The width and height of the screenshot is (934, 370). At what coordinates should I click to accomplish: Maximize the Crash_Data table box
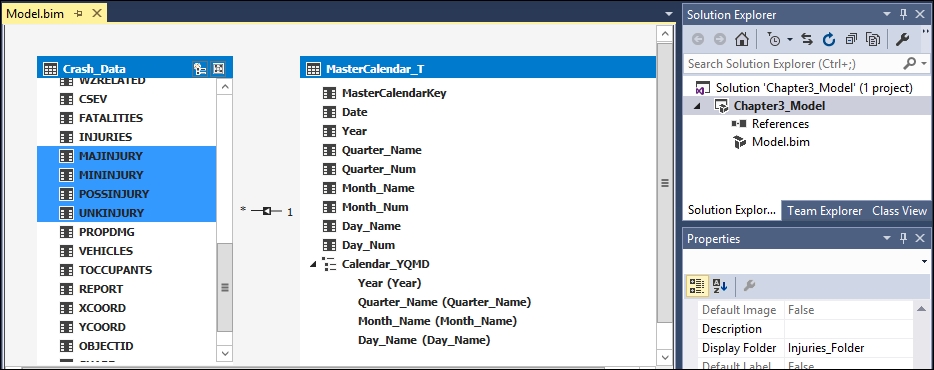click(219, 69)
